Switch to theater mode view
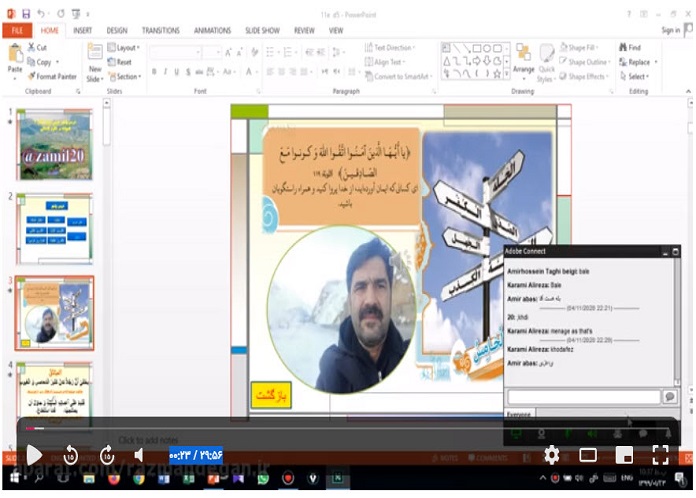The image size is (696, 498). tap(588, 455)
